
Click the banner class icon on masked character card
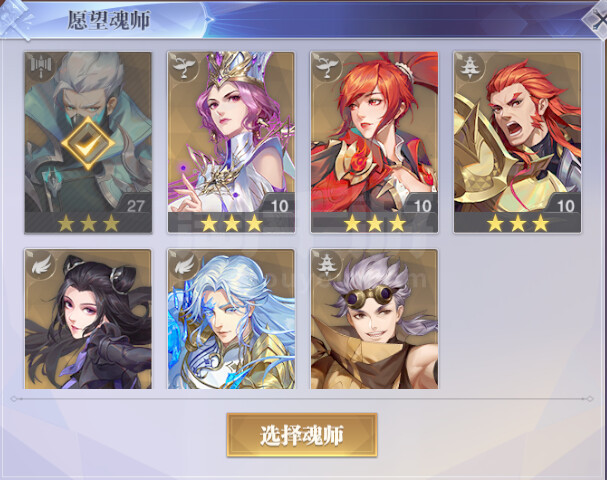pos(39,65)
